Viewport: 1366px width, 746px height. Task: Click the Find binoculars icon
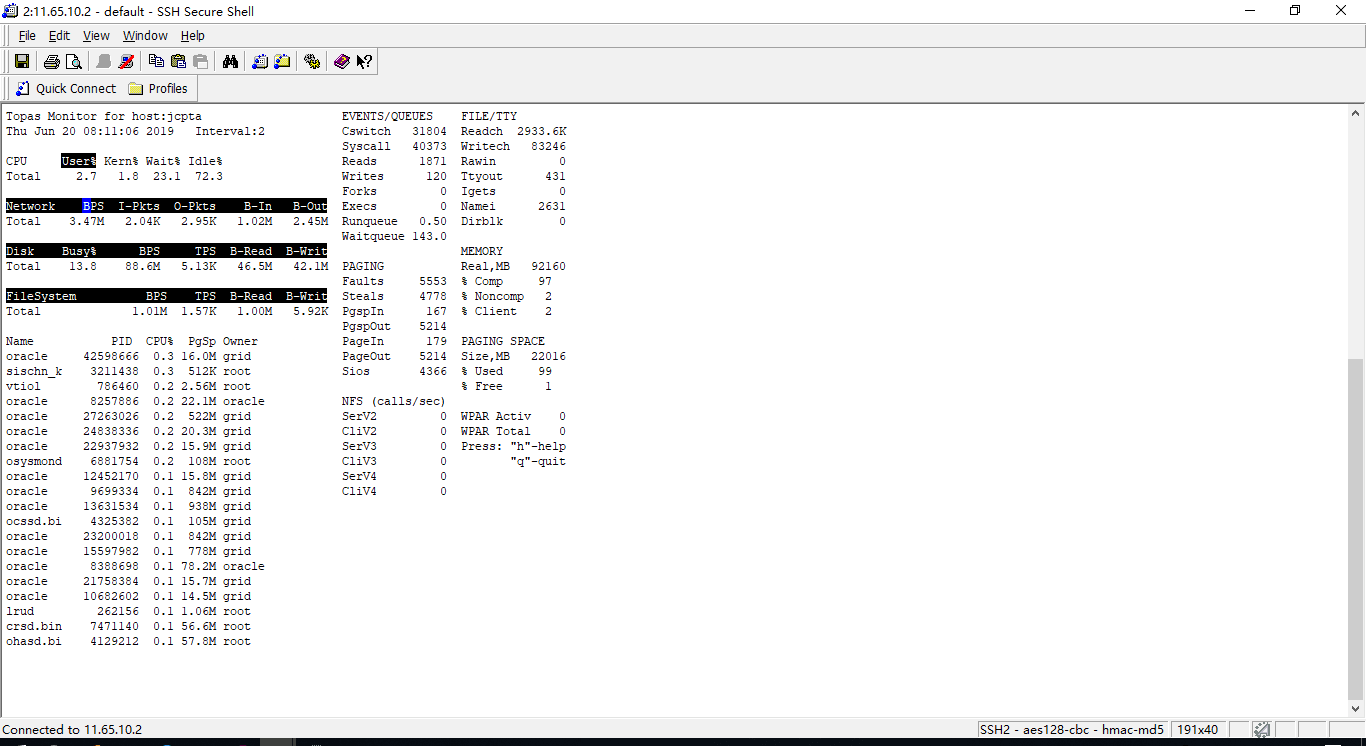pyautogui.click(x=230, y=62)
